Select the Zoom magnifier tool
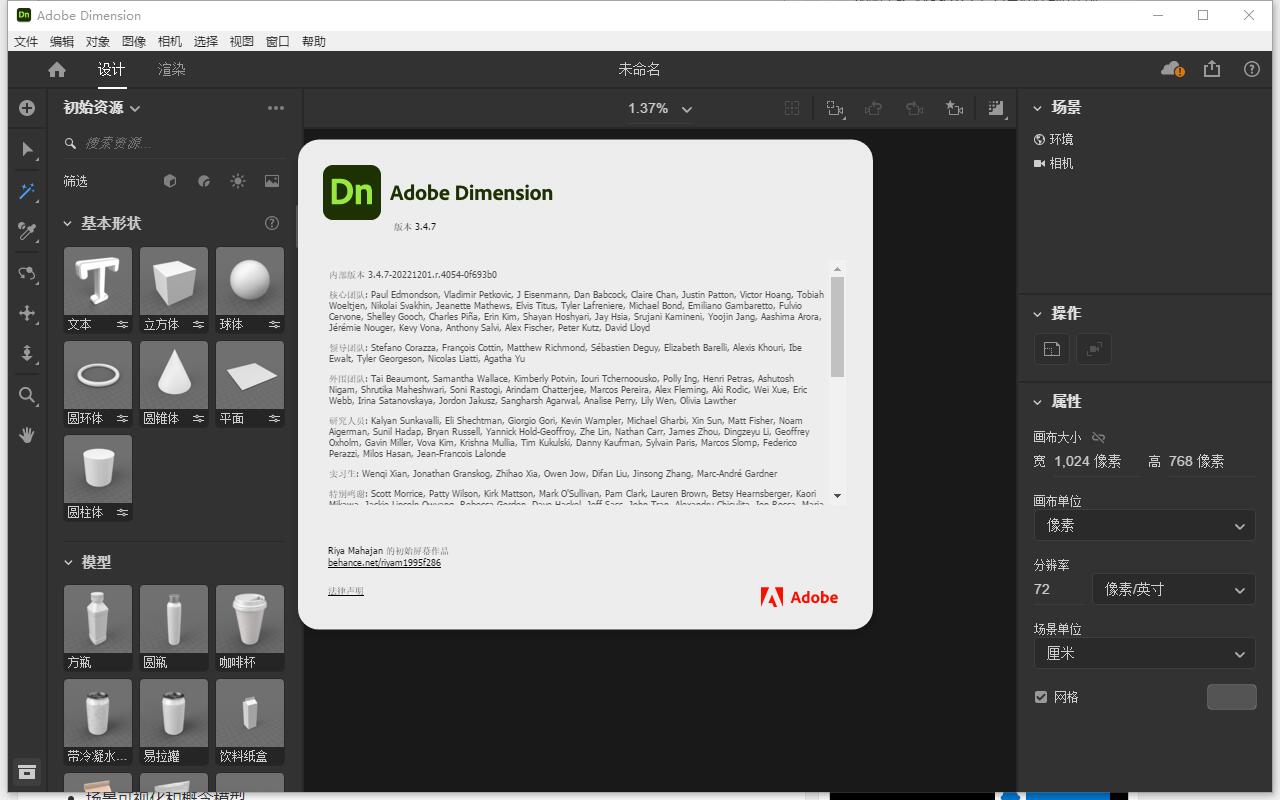This screenshot has width=1280, height=800. [27, 395]
